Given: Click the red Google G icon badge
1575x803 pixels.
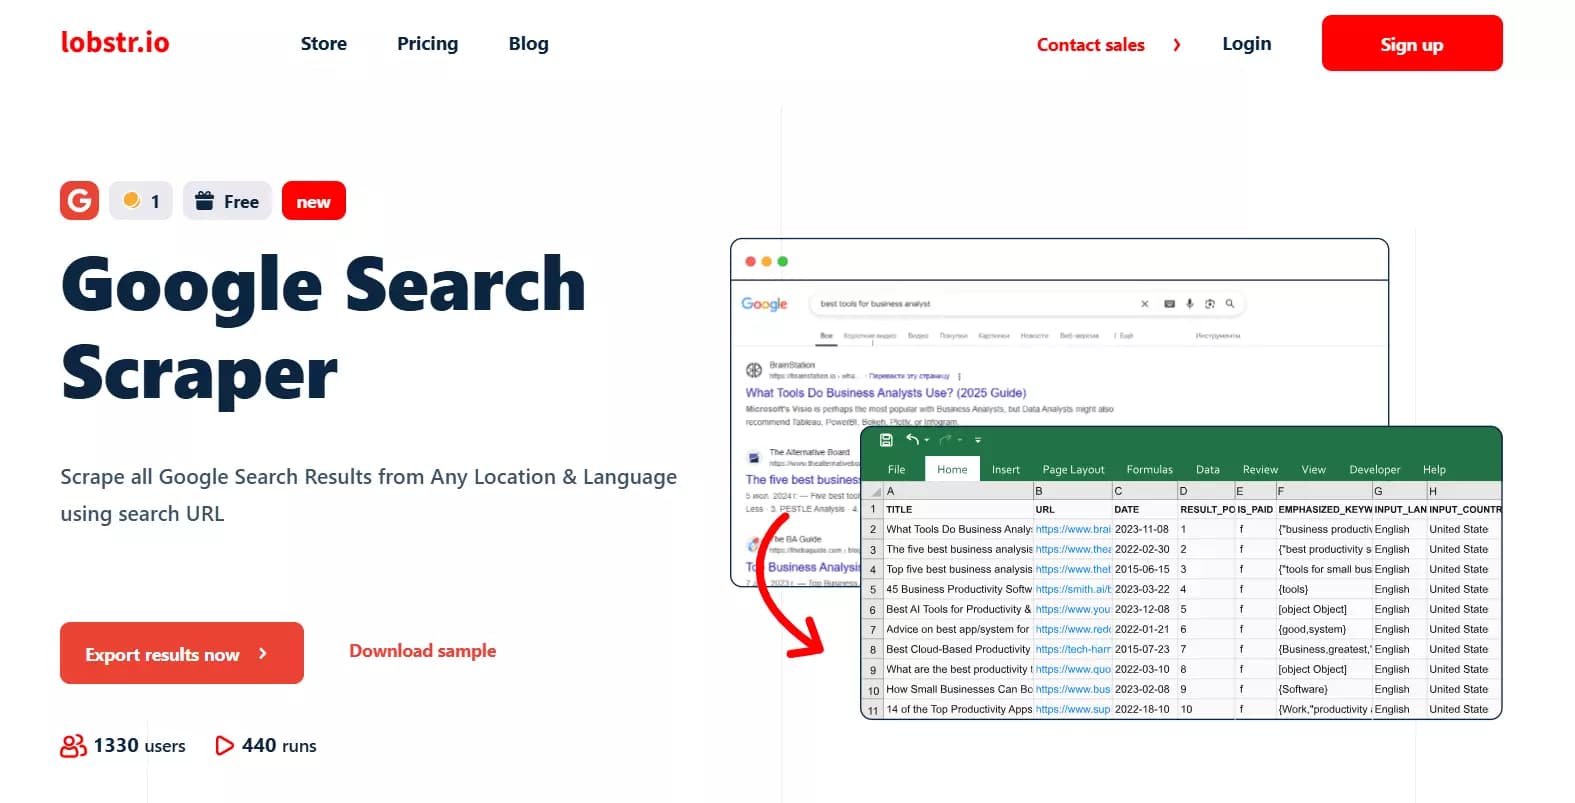Looking at the screenshot, I should 79,200.
